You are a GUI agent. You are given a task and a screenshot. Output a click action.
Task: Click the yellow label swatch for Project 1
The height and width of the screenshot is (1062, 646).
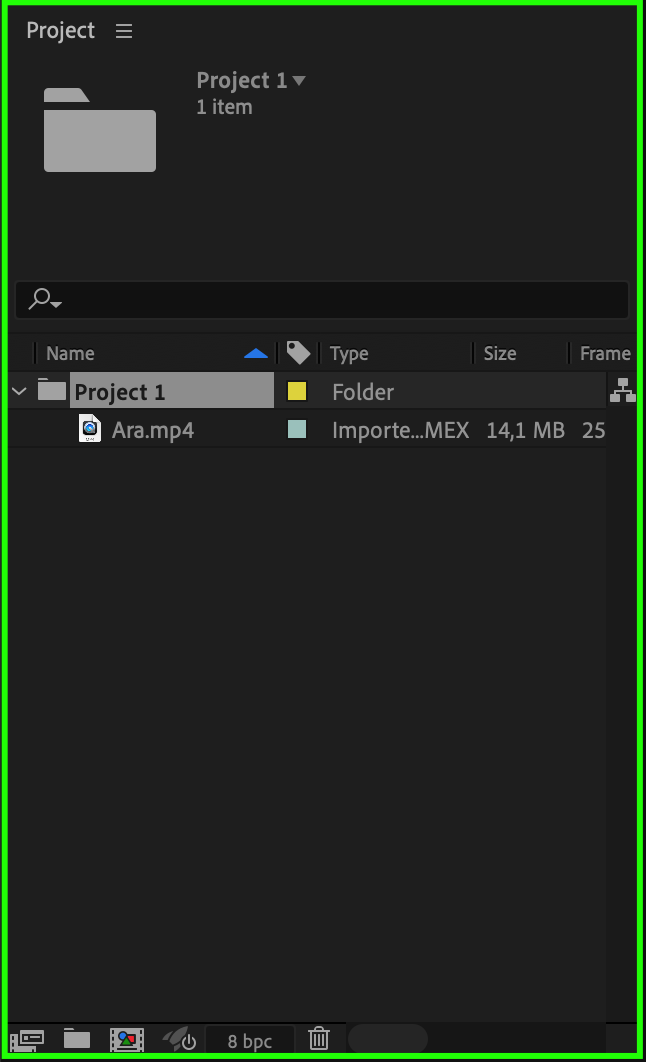pos(297,391)
